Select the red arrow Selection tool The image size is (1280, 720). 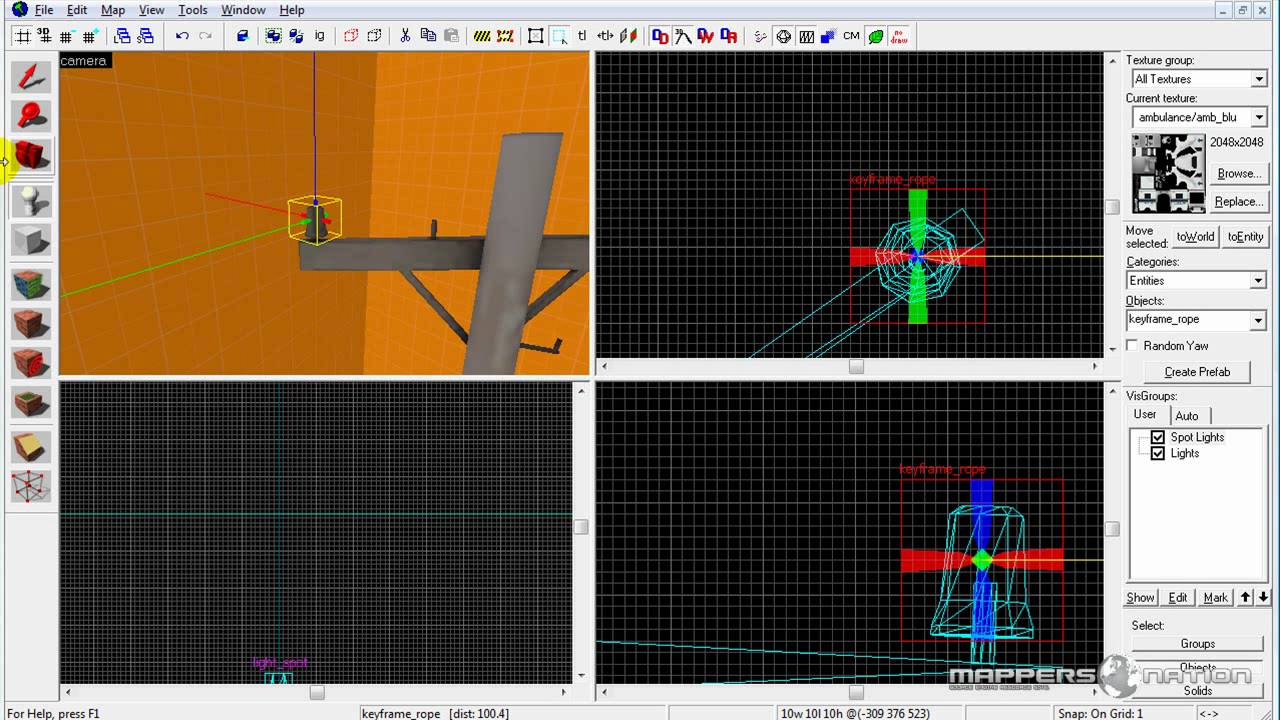coord(31,78)
